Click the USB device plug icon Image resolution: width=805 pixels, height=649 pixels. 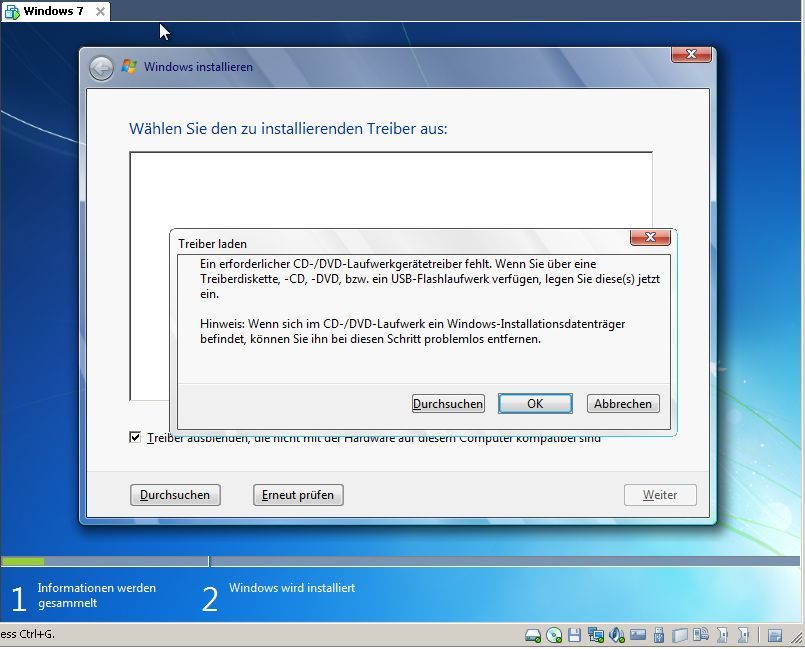pos(659,635)
